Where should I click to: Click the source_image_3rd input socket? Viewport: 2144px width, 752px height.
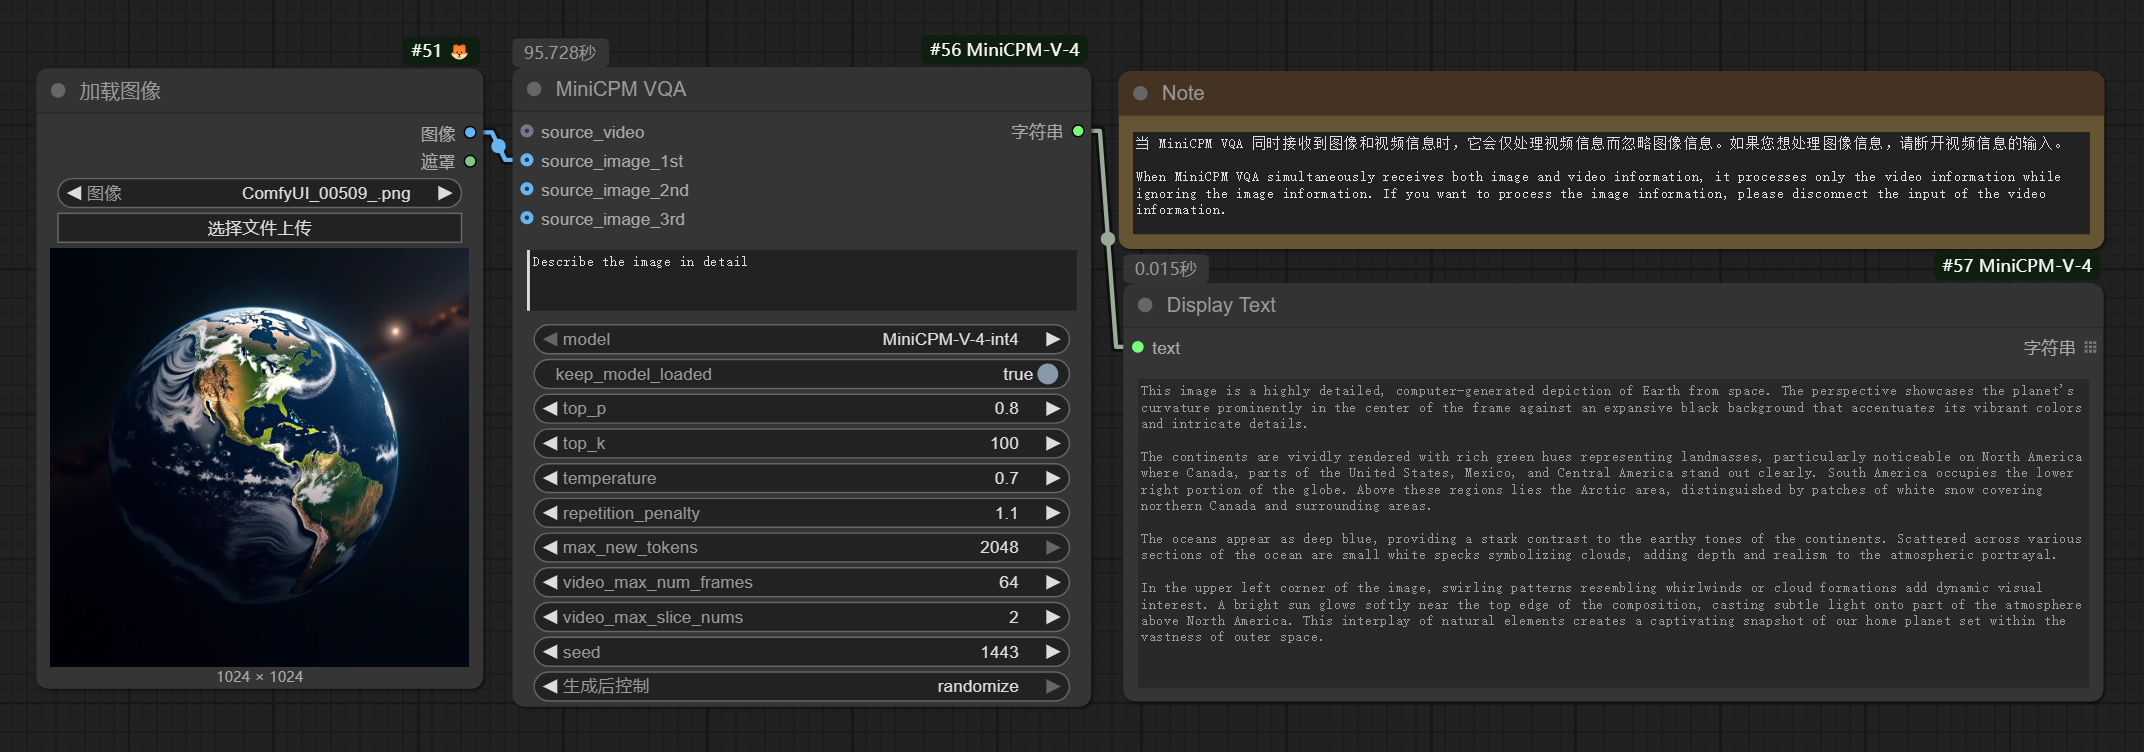pyautogui.click(x=527, y=218)
